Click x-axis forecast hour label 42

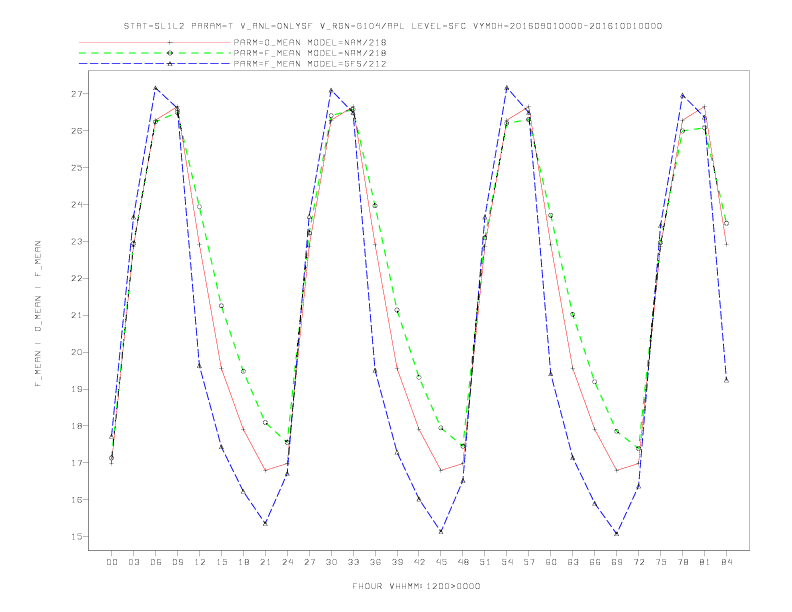[x=419, y=562]
